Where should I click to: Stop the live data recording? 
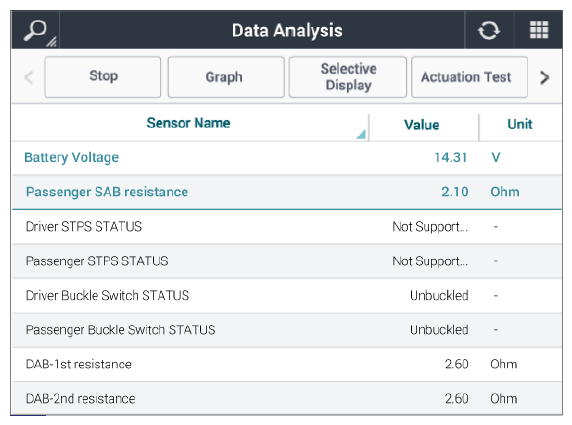(103, 77)
